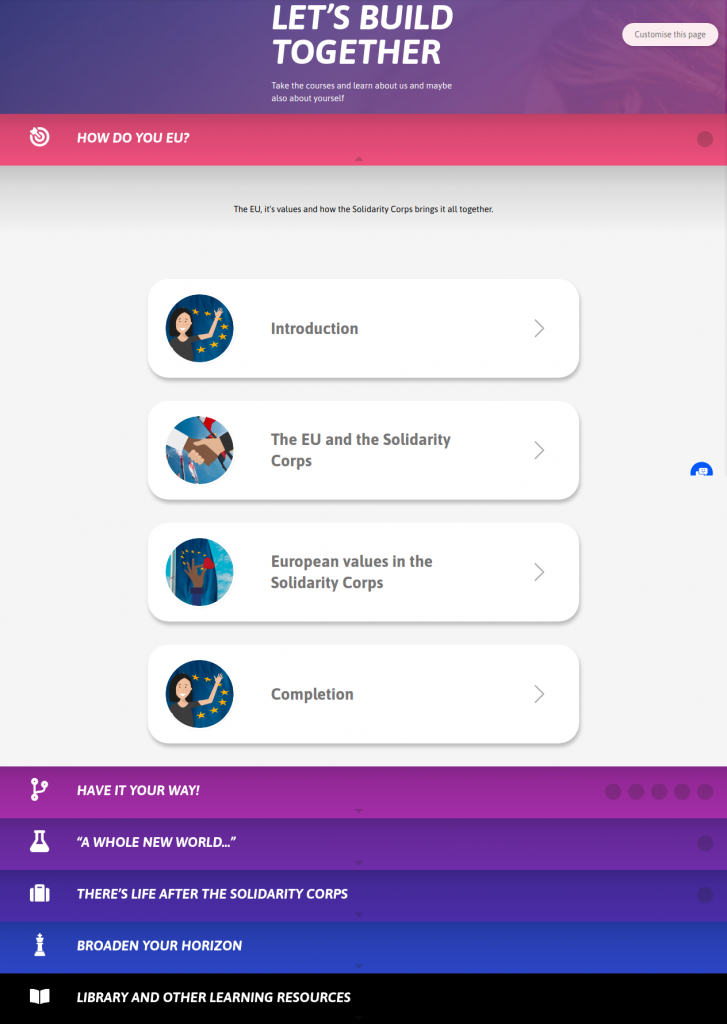The image size is (727, 1024).
Task: Click the flask icon for A Whole New World
Action: 39,841
